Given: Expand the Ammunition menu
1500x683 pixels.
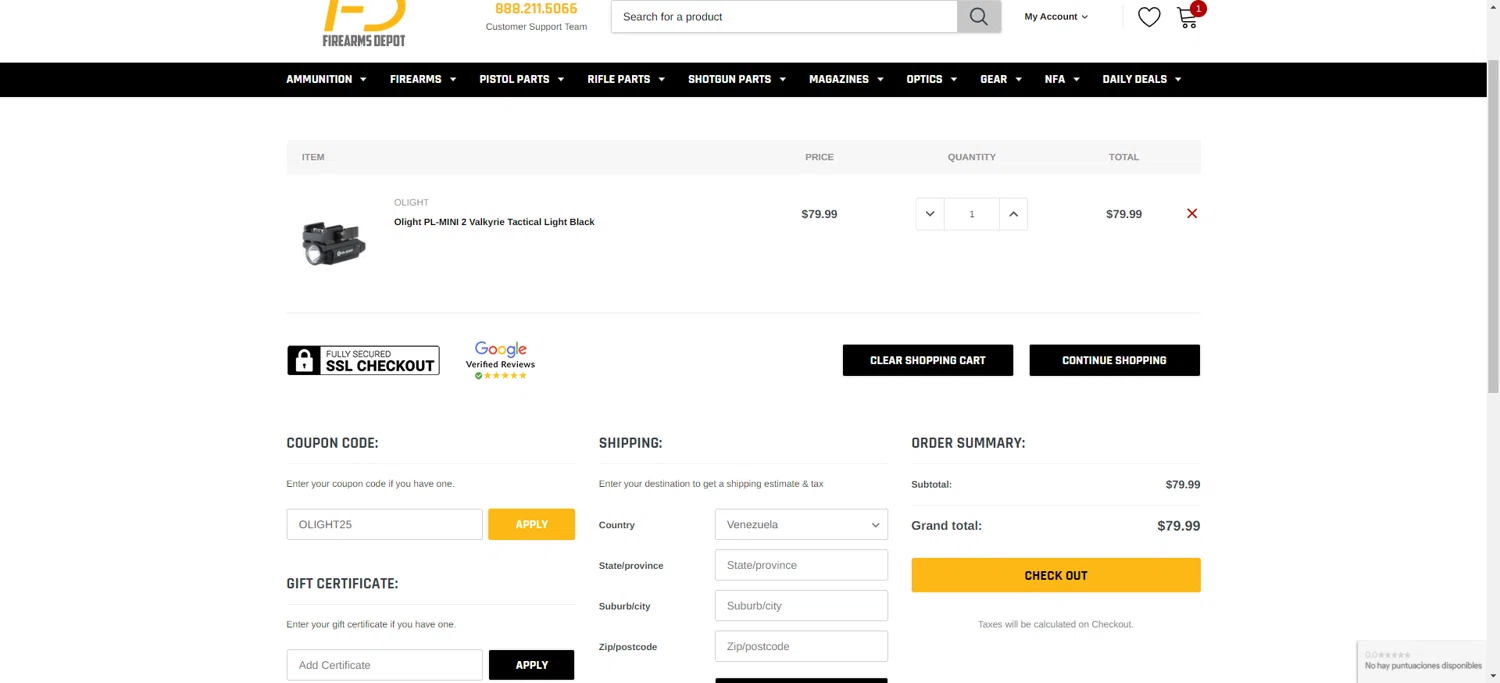Looking at the screenshot, I should click(326, 79).
